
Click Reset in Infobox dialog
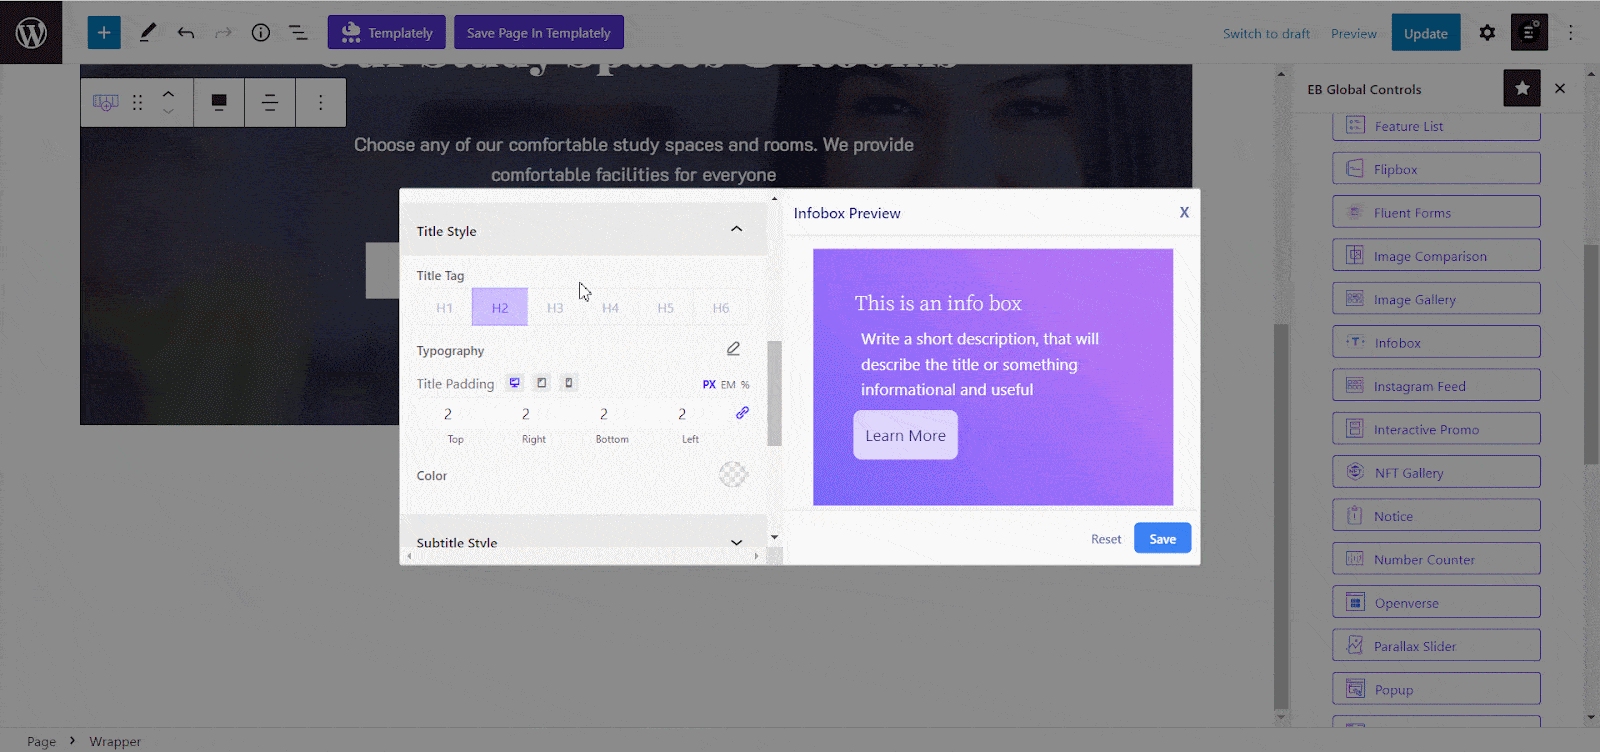(x=1106, y=539)
